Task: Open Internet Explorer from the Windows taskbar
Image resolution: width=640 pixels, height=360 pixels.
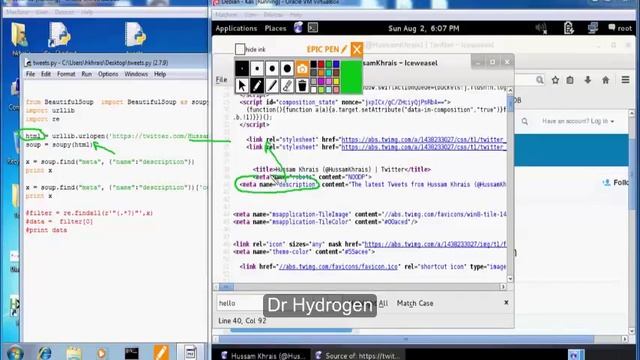Action: point(44,353)
